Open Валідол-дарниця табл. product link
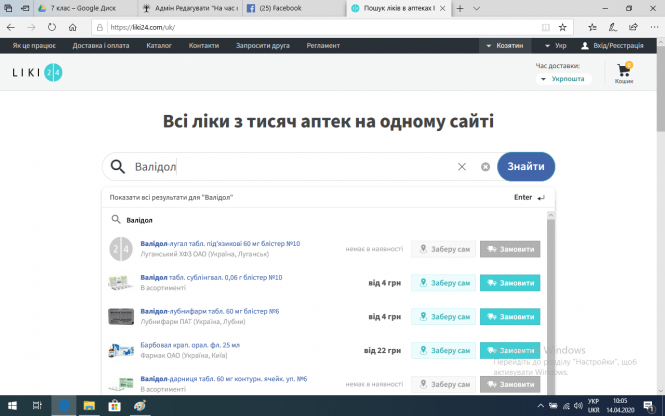Image resolution: width=665 pixels, height=416 pixels. coord(224,379)
